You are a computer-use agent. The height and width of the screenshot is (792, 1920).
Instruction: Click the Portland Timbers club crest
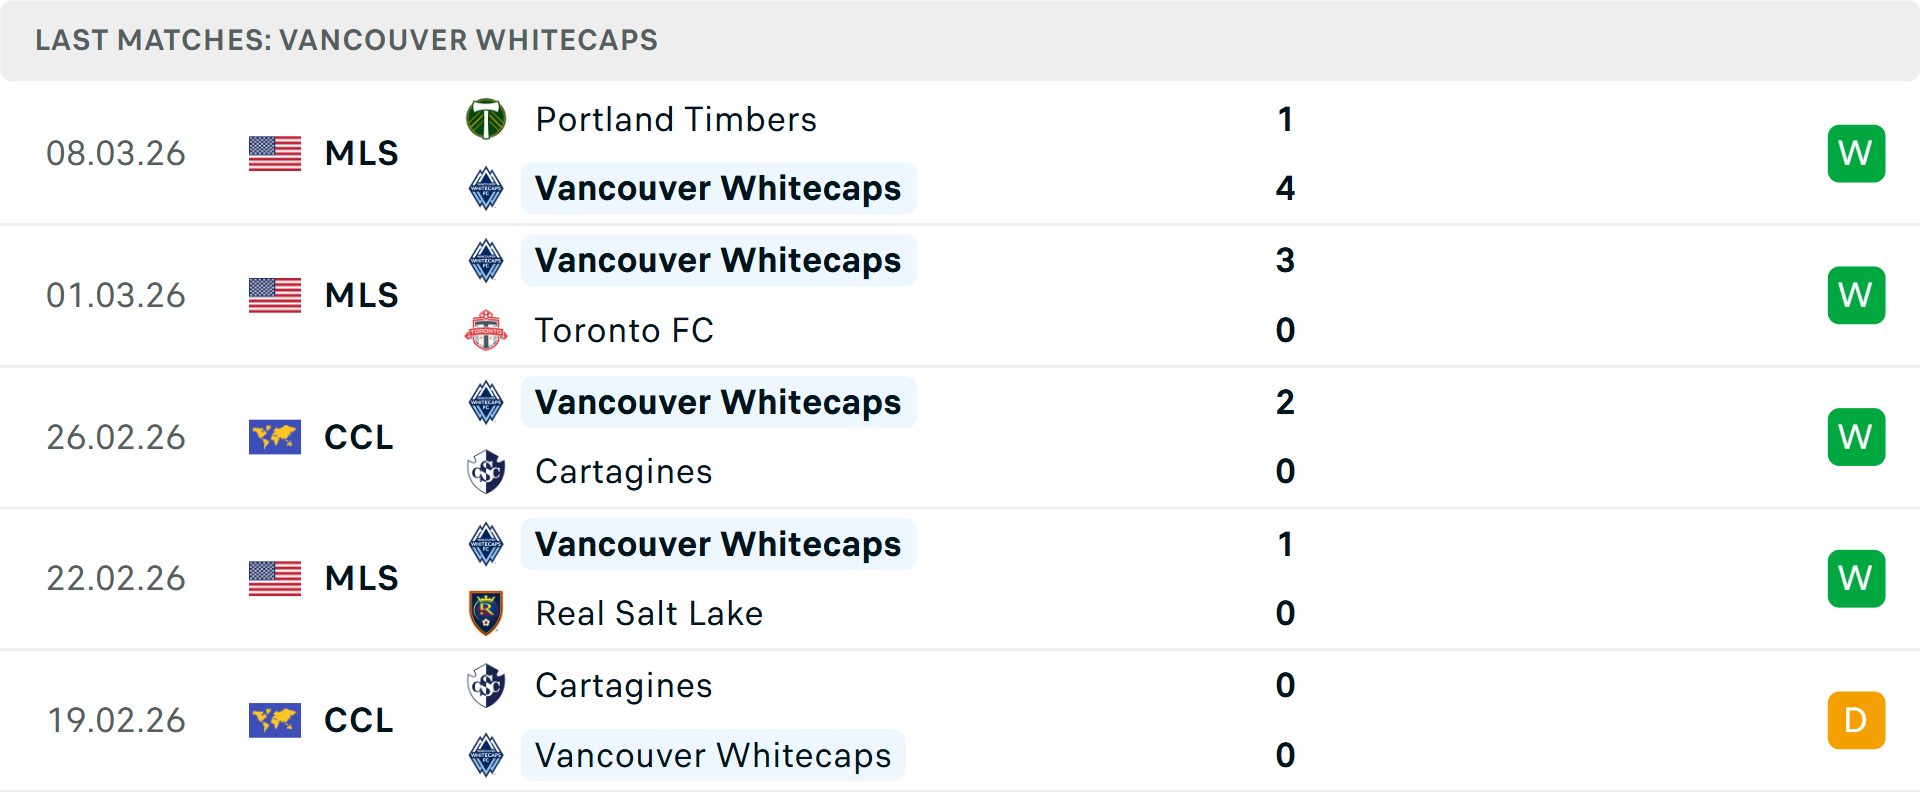click(487, 118)
